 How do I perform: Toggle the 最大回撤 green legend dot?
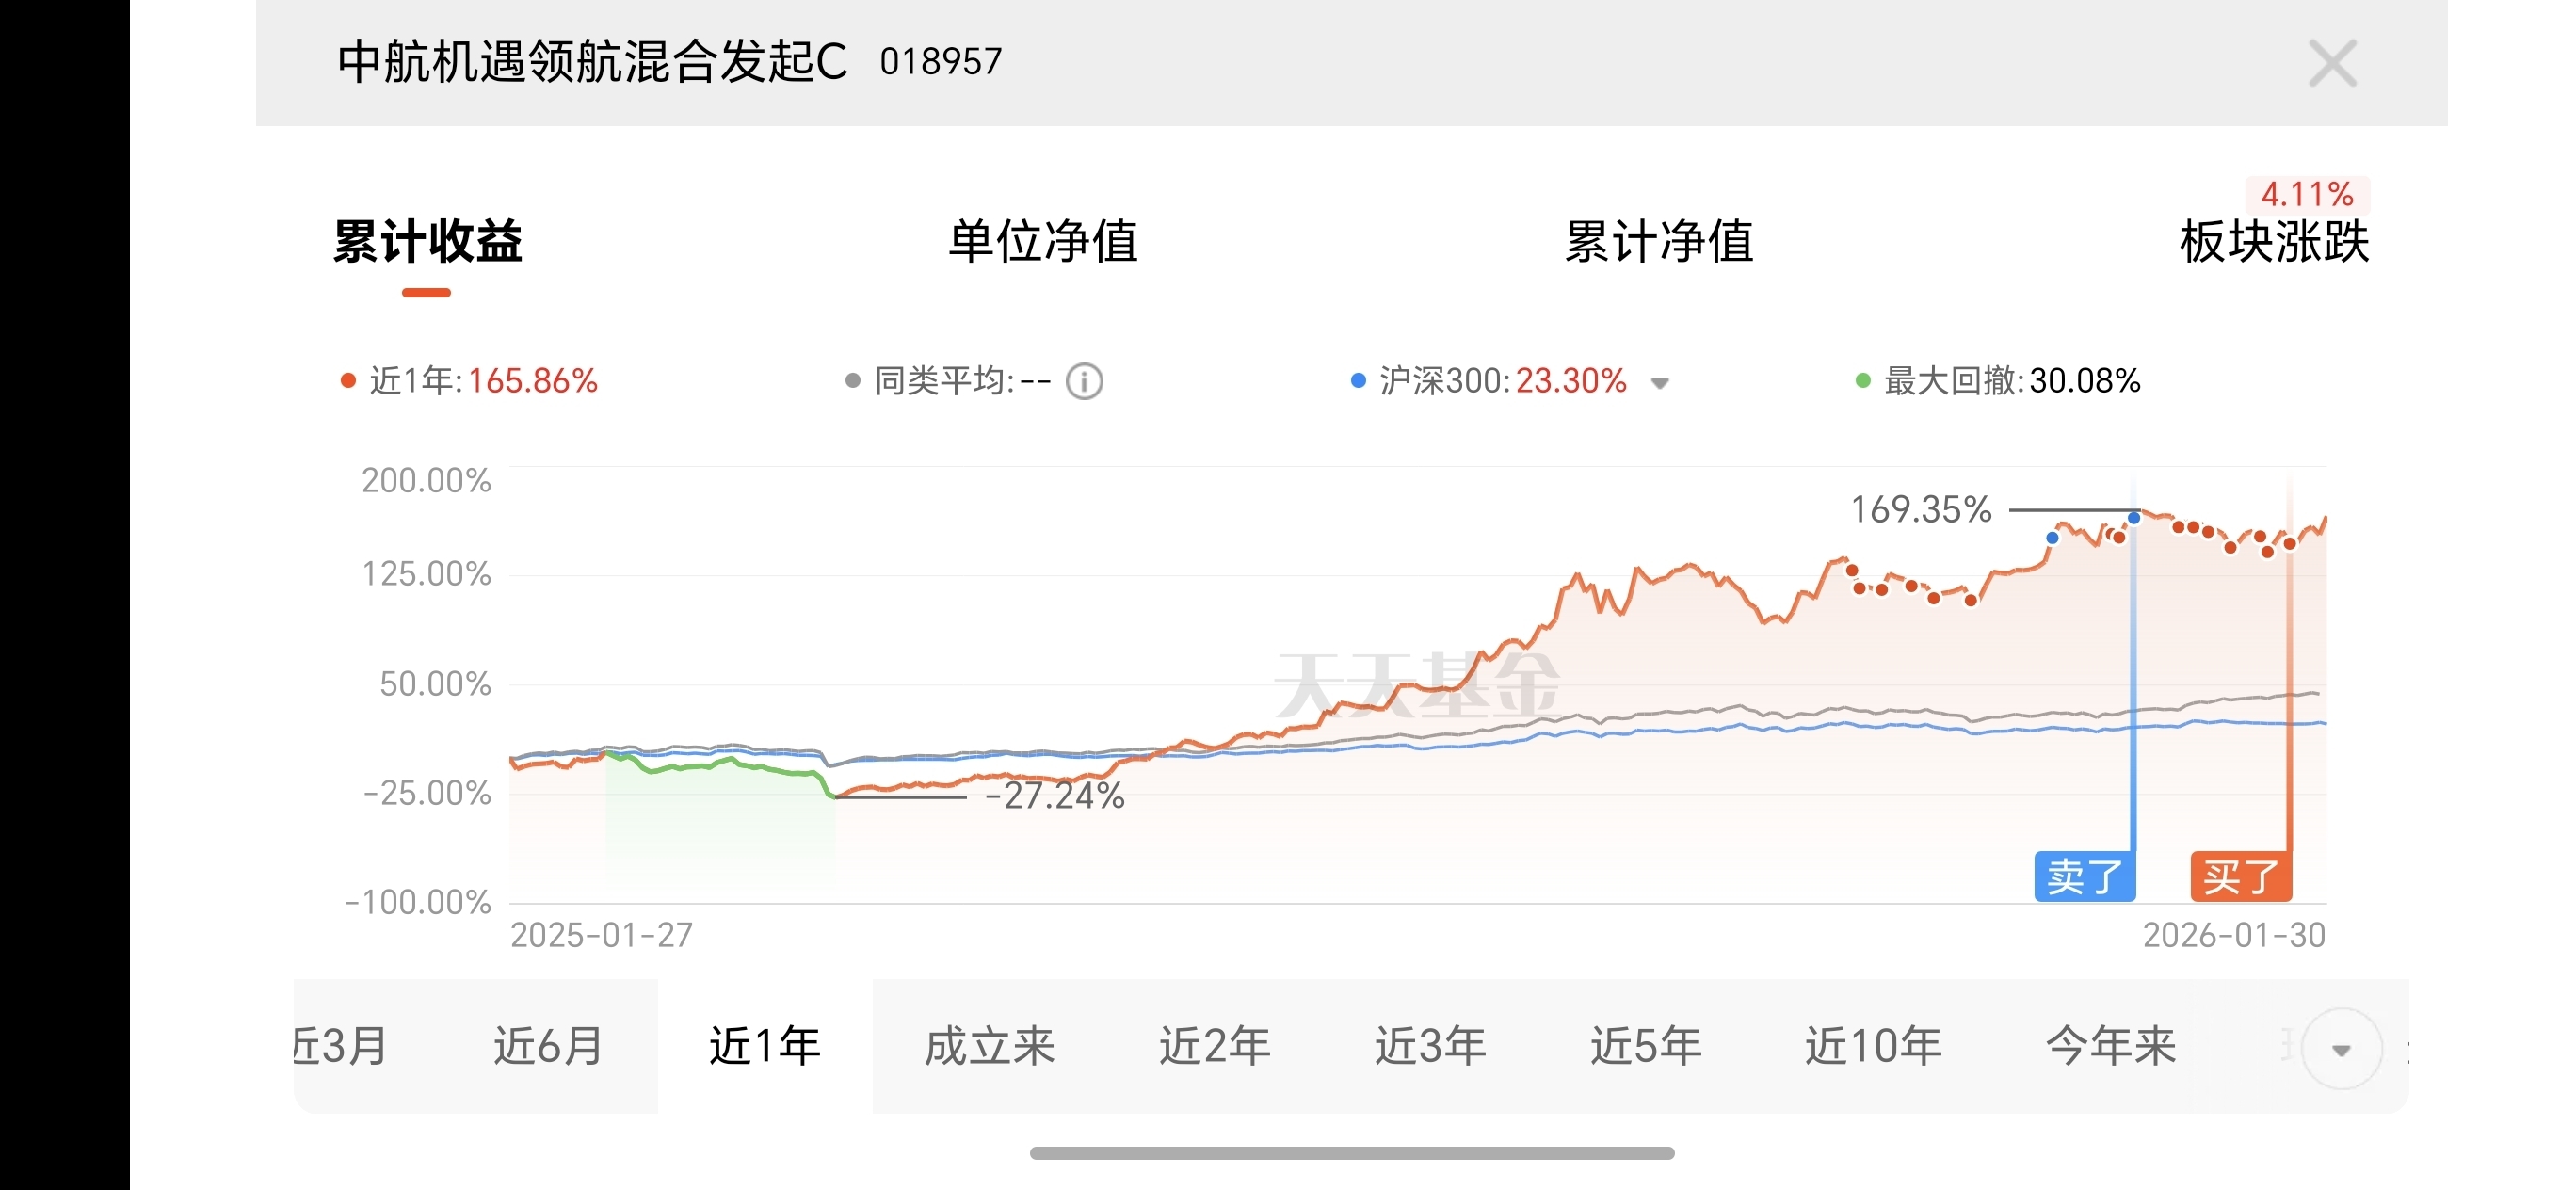point(1863,381)
